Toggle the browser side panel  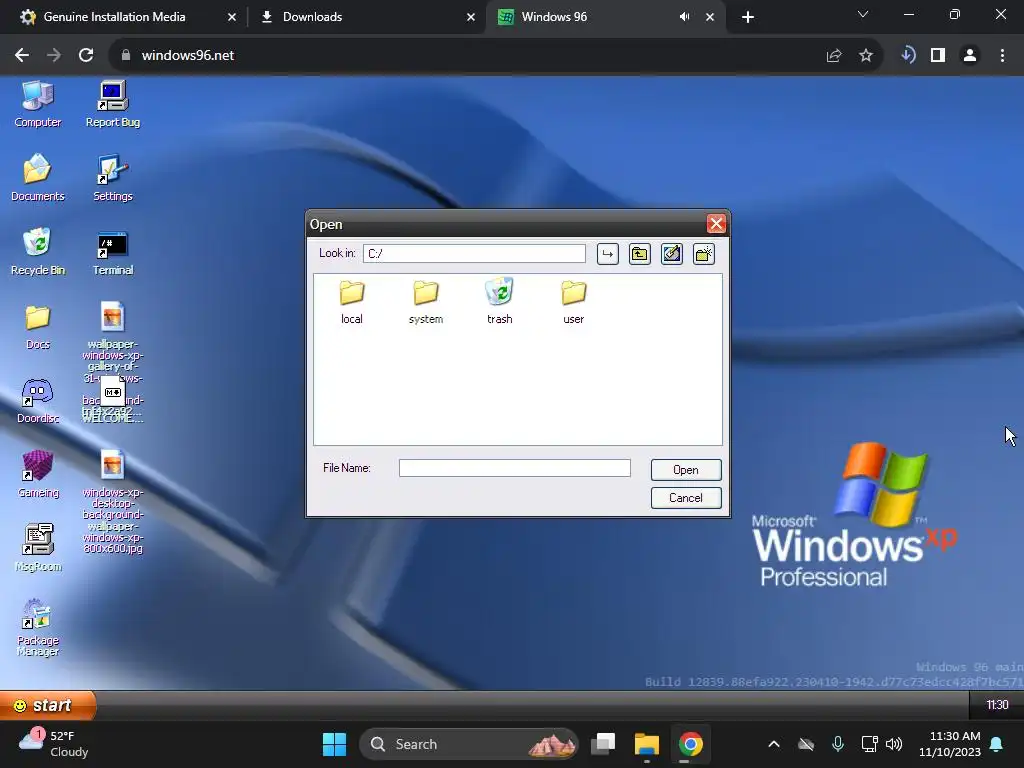pos(938,56)
